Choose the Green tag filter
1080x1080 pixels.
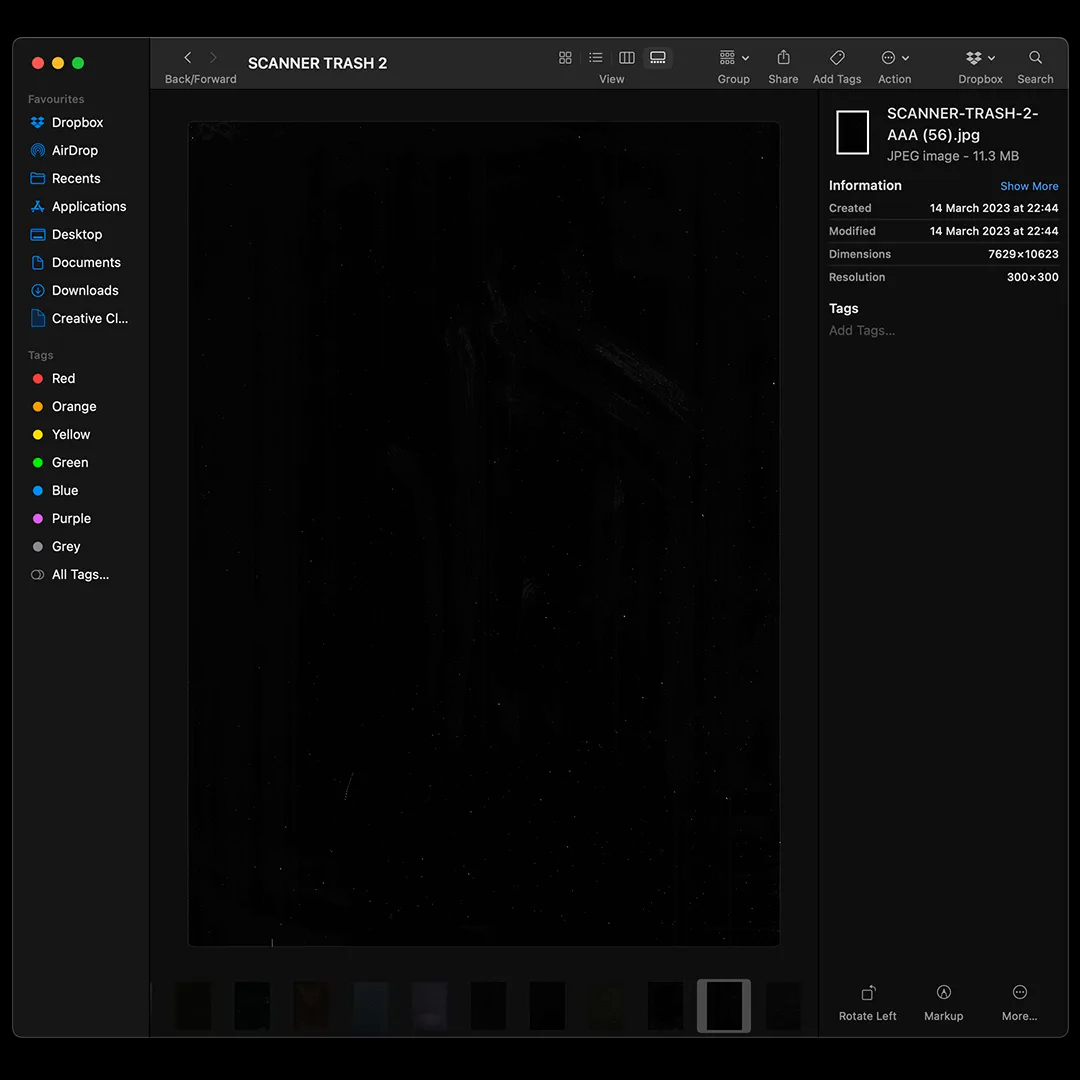tap(70, 462)
